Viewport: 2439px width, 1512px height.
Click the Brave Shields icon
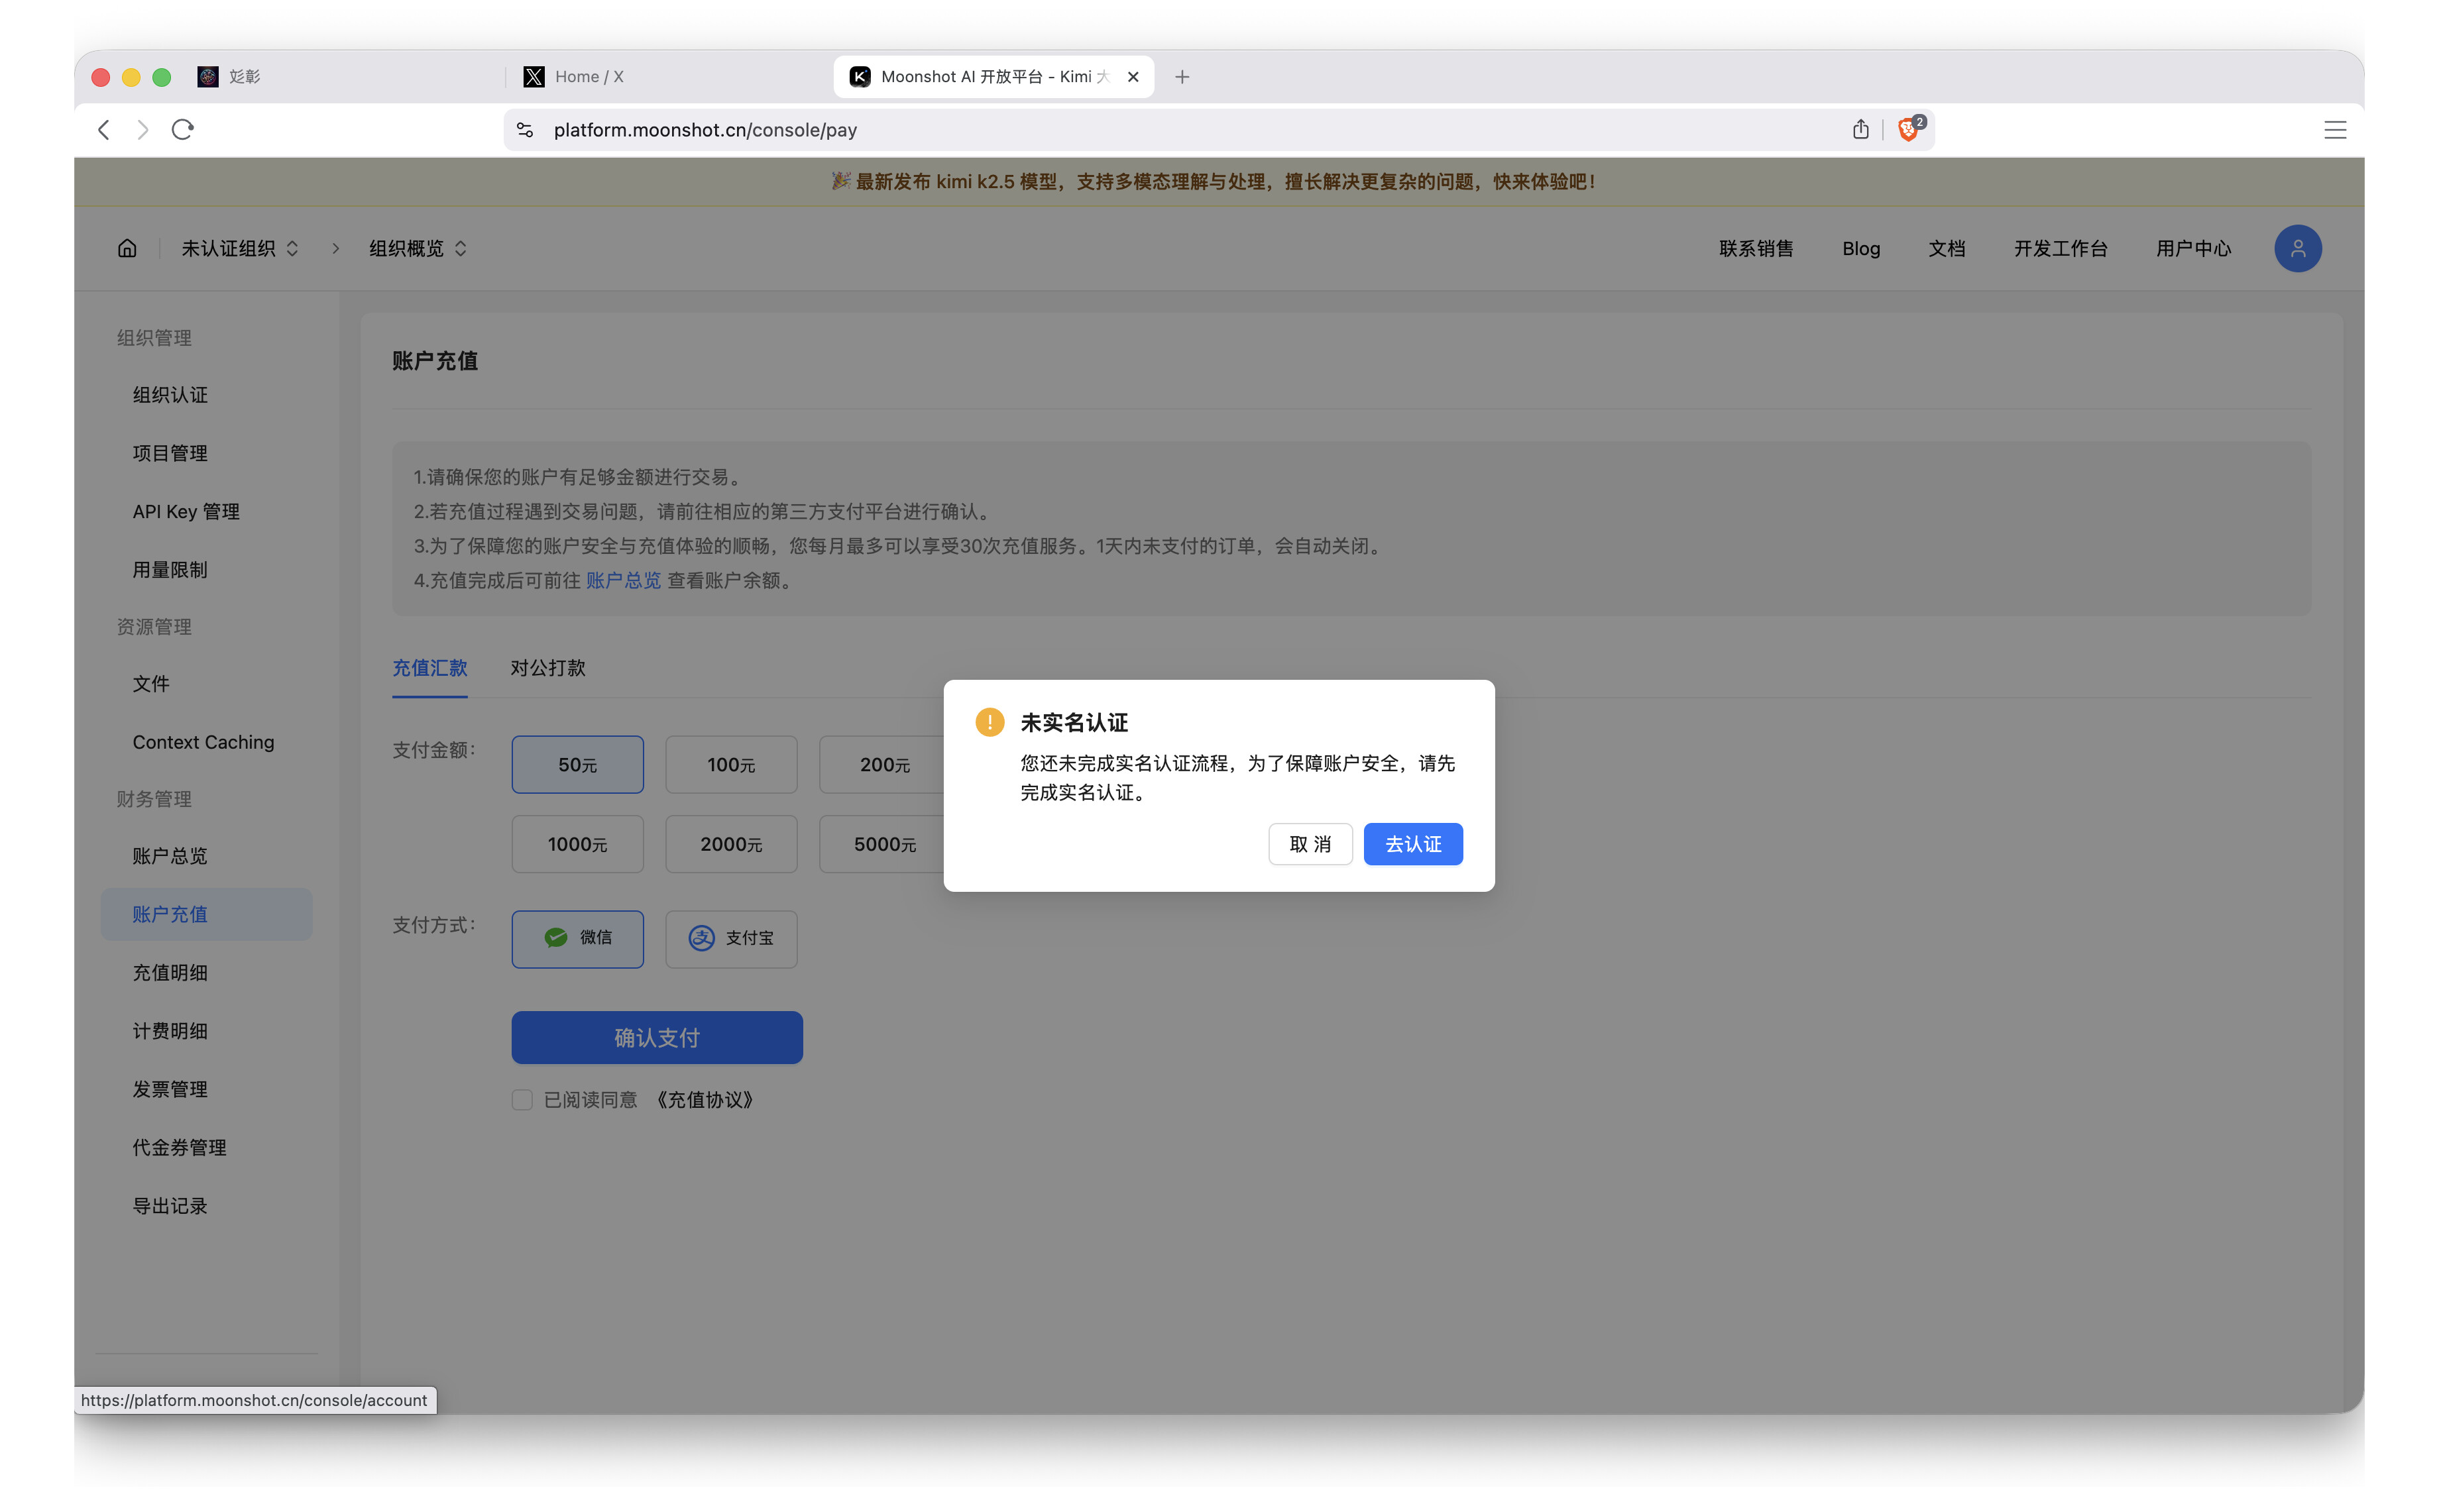tap(1908, 129)
